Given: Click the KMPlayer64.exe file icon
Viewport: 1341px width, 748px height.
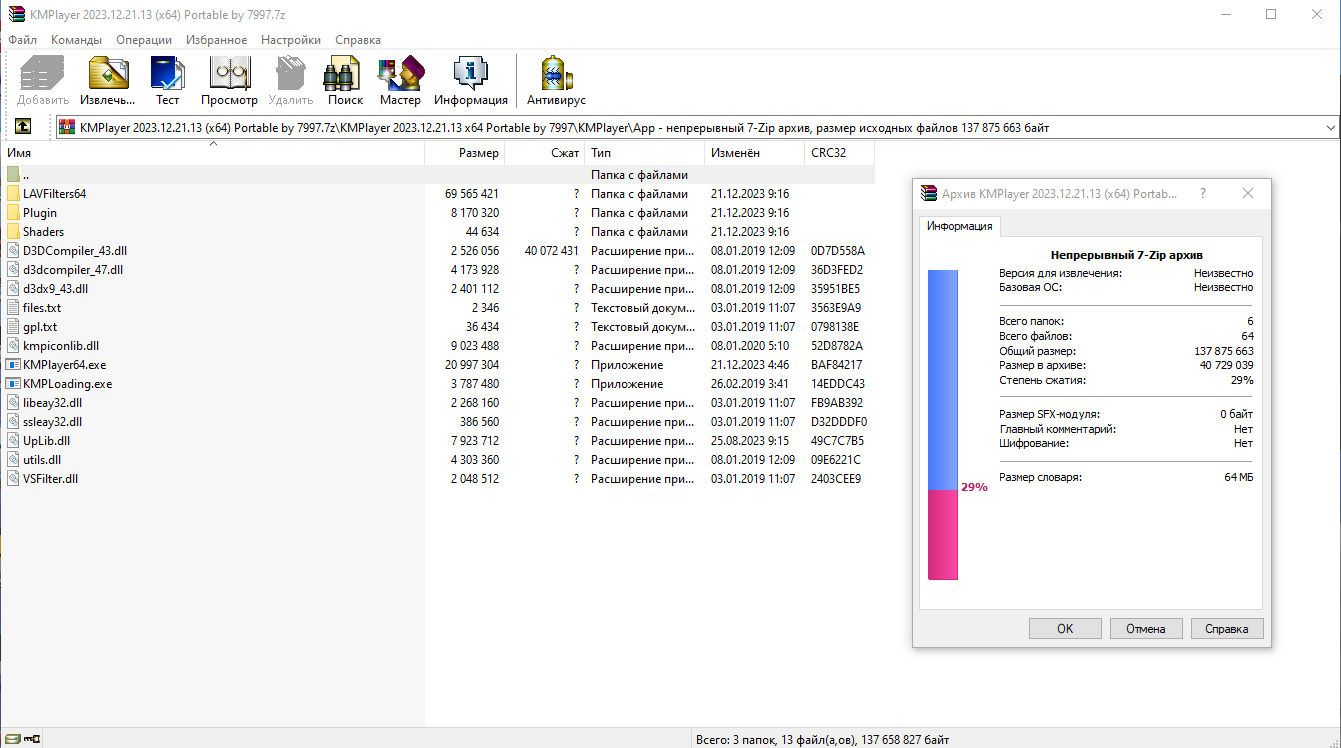Looking at the screenshot, I should (14, 365).
